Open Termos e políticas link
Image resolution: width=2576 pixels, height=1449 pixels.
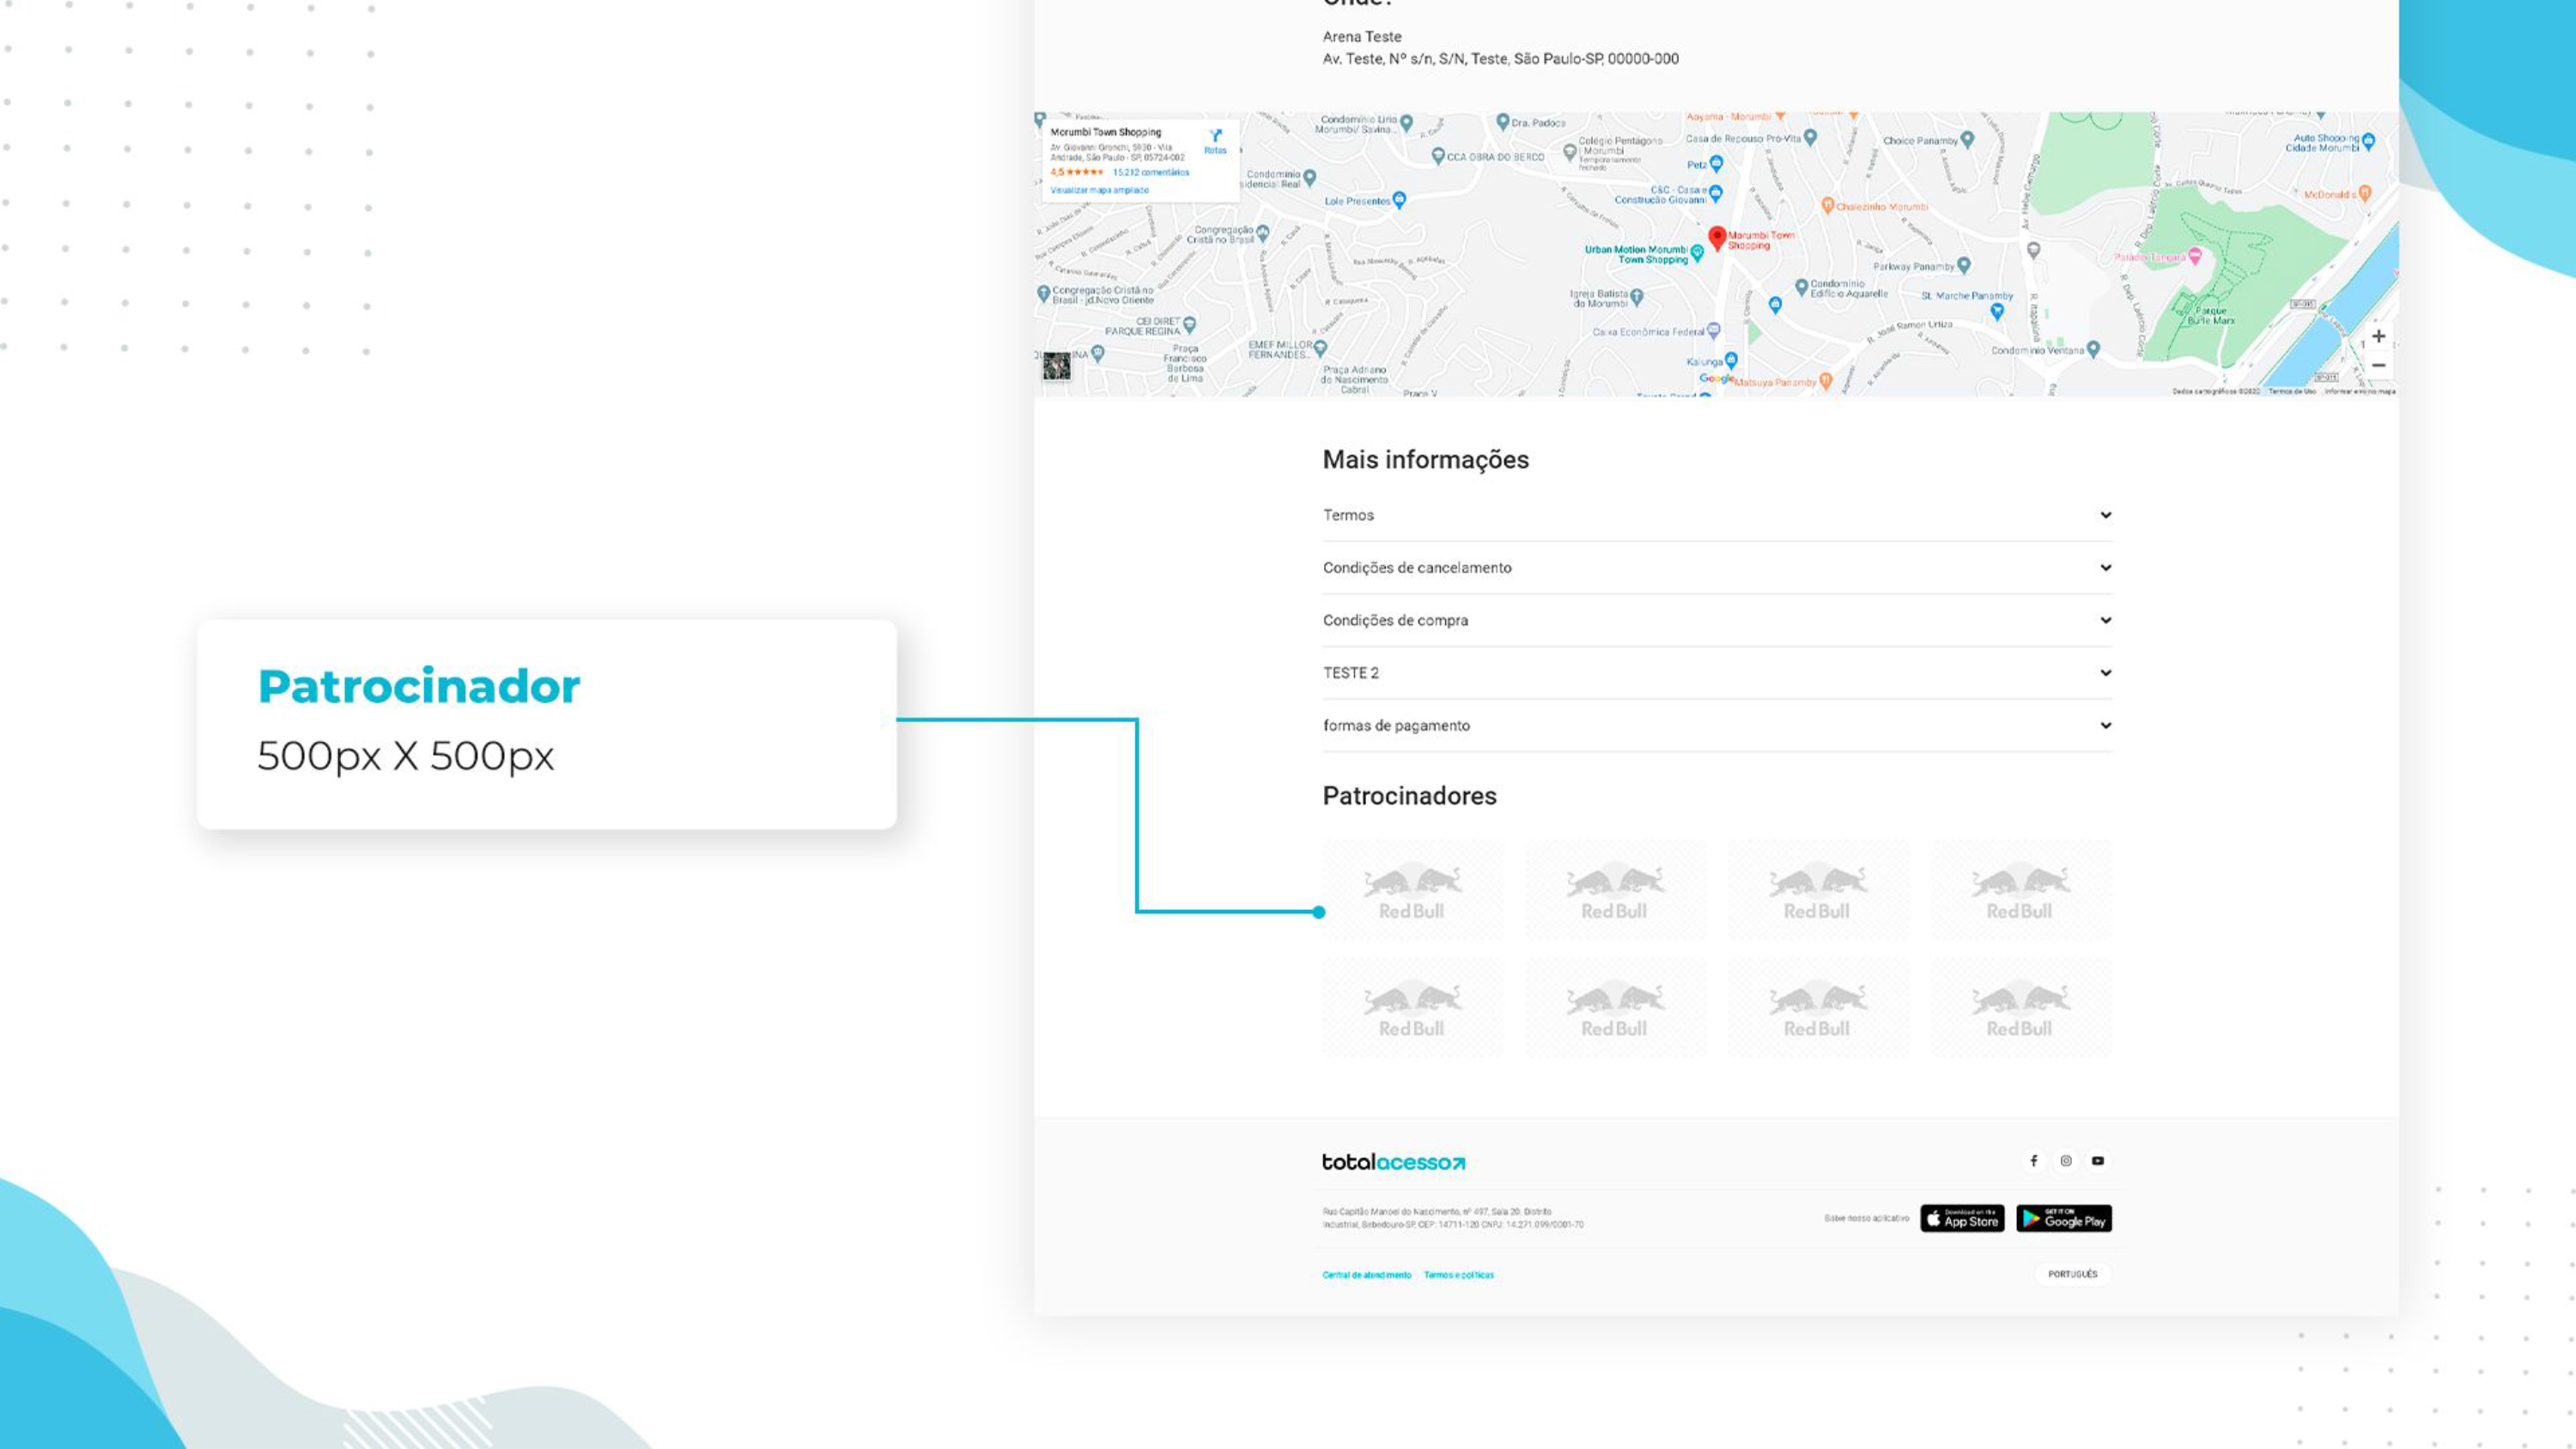[x=1459, y=1275]
